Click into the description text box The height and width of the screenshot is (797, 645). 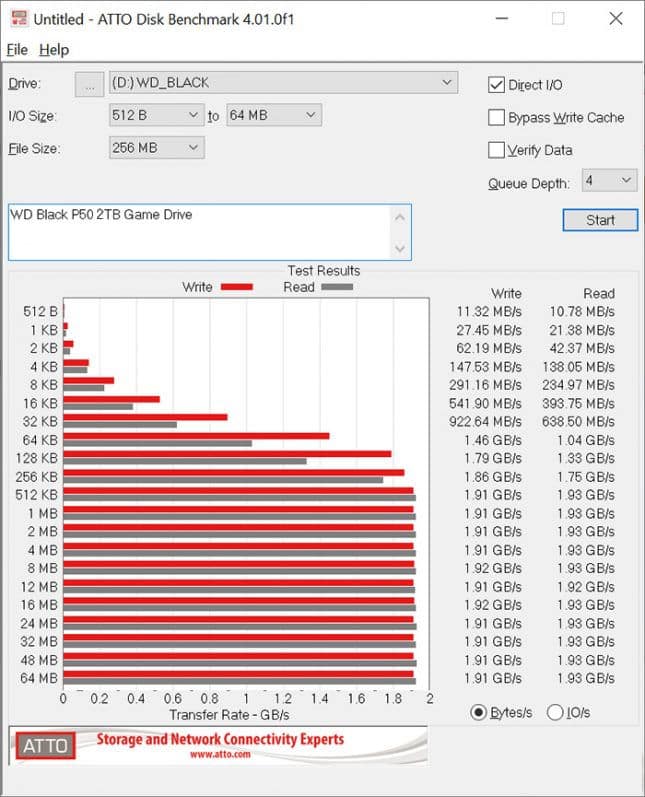click(x=198, y=232)
